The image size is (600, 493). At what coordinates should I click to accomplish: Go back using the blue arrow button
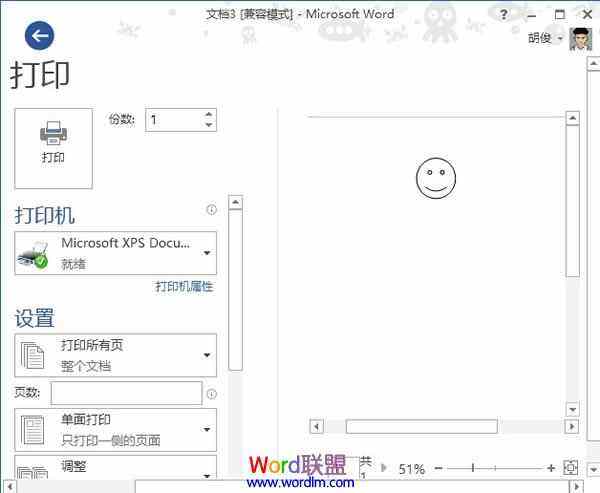tap(39, 36)
